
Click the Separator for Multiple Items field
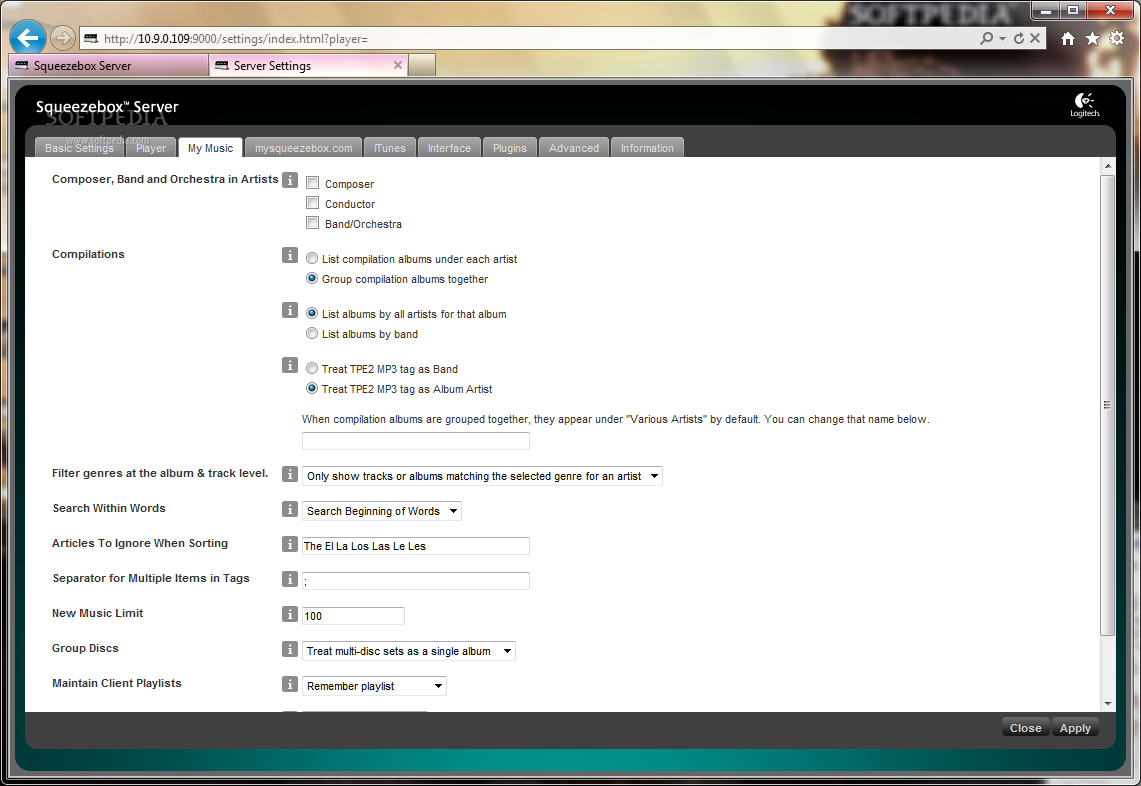click(x=416, y=581)
